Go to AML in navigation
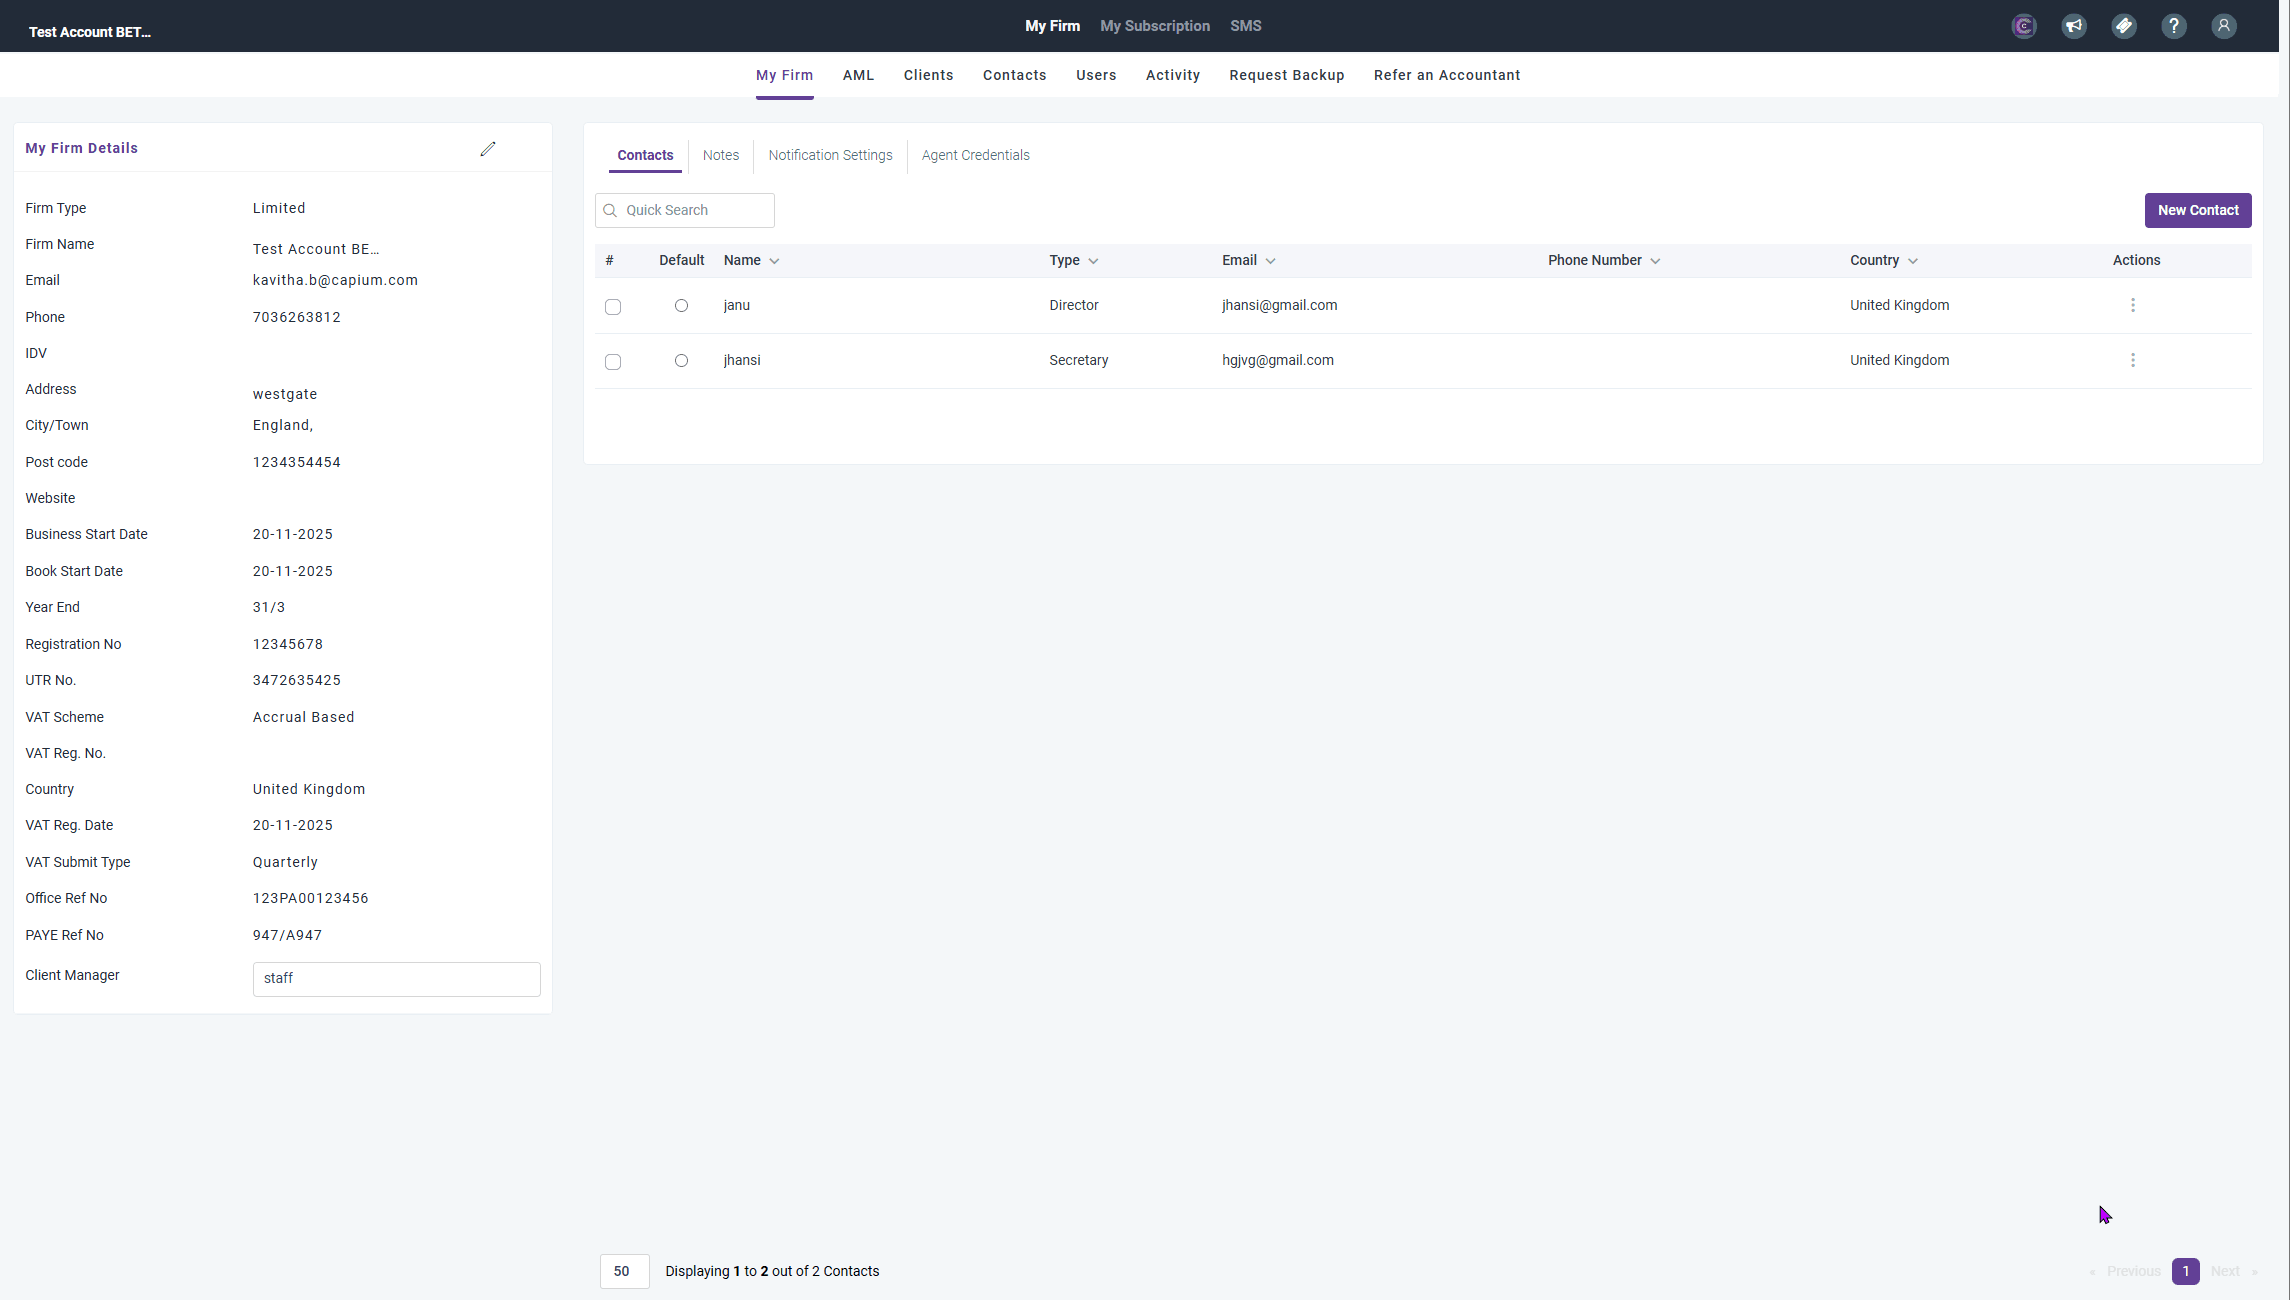The image size is (2290, 1300). pos(858,75)
